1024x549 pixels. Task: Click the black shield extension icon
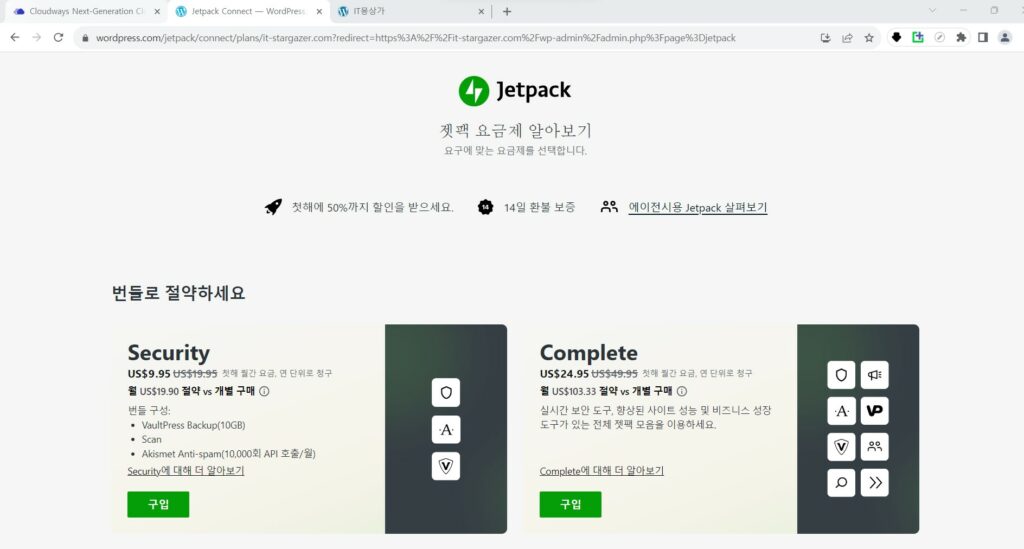point(896,38)
